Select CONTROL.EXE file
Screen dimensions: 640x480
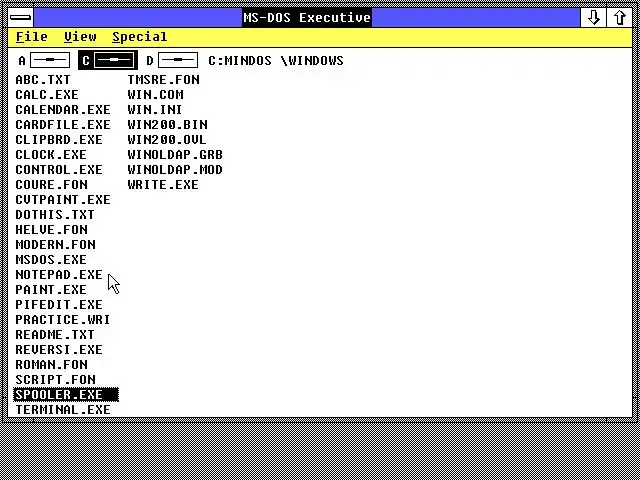(59, 170)
